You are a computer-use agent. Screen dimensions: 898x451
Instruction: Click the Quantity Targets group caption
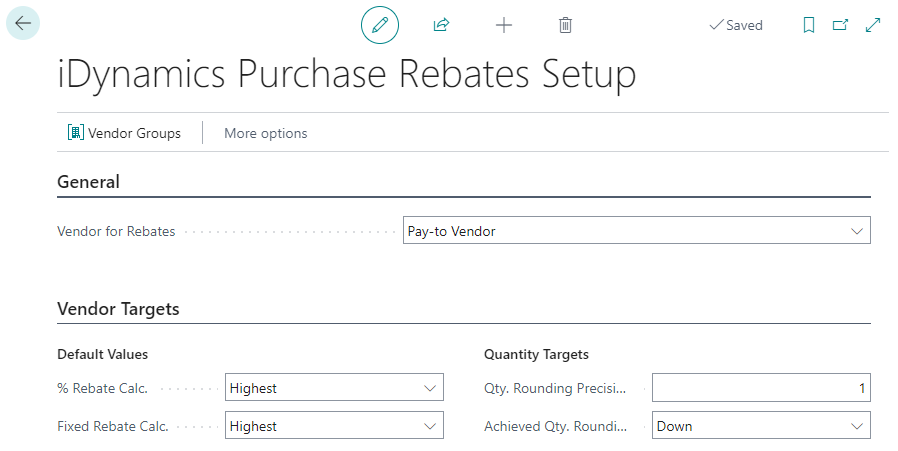pyautogui.click(x=536, y=354)
